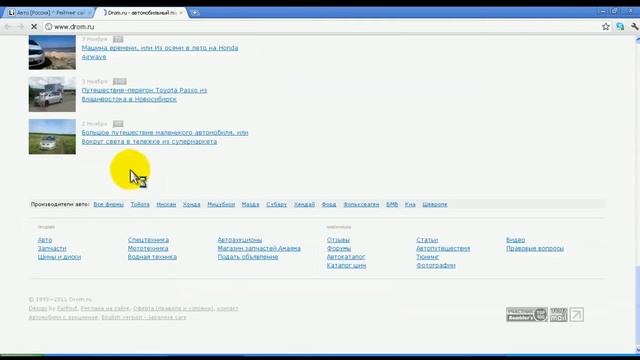Open the 'Каталог шин' footer link
640x360 pixels.
(347, 265)
